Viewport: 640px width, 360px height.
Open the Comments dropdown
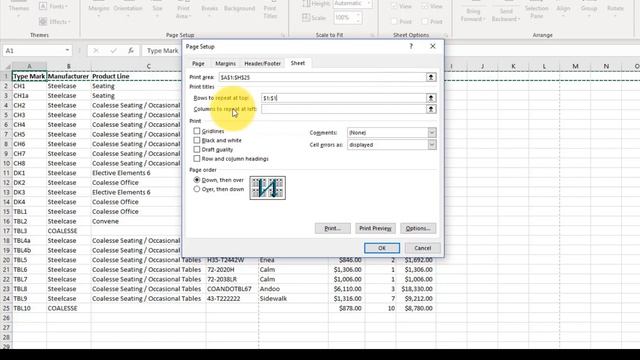point(432,133)
